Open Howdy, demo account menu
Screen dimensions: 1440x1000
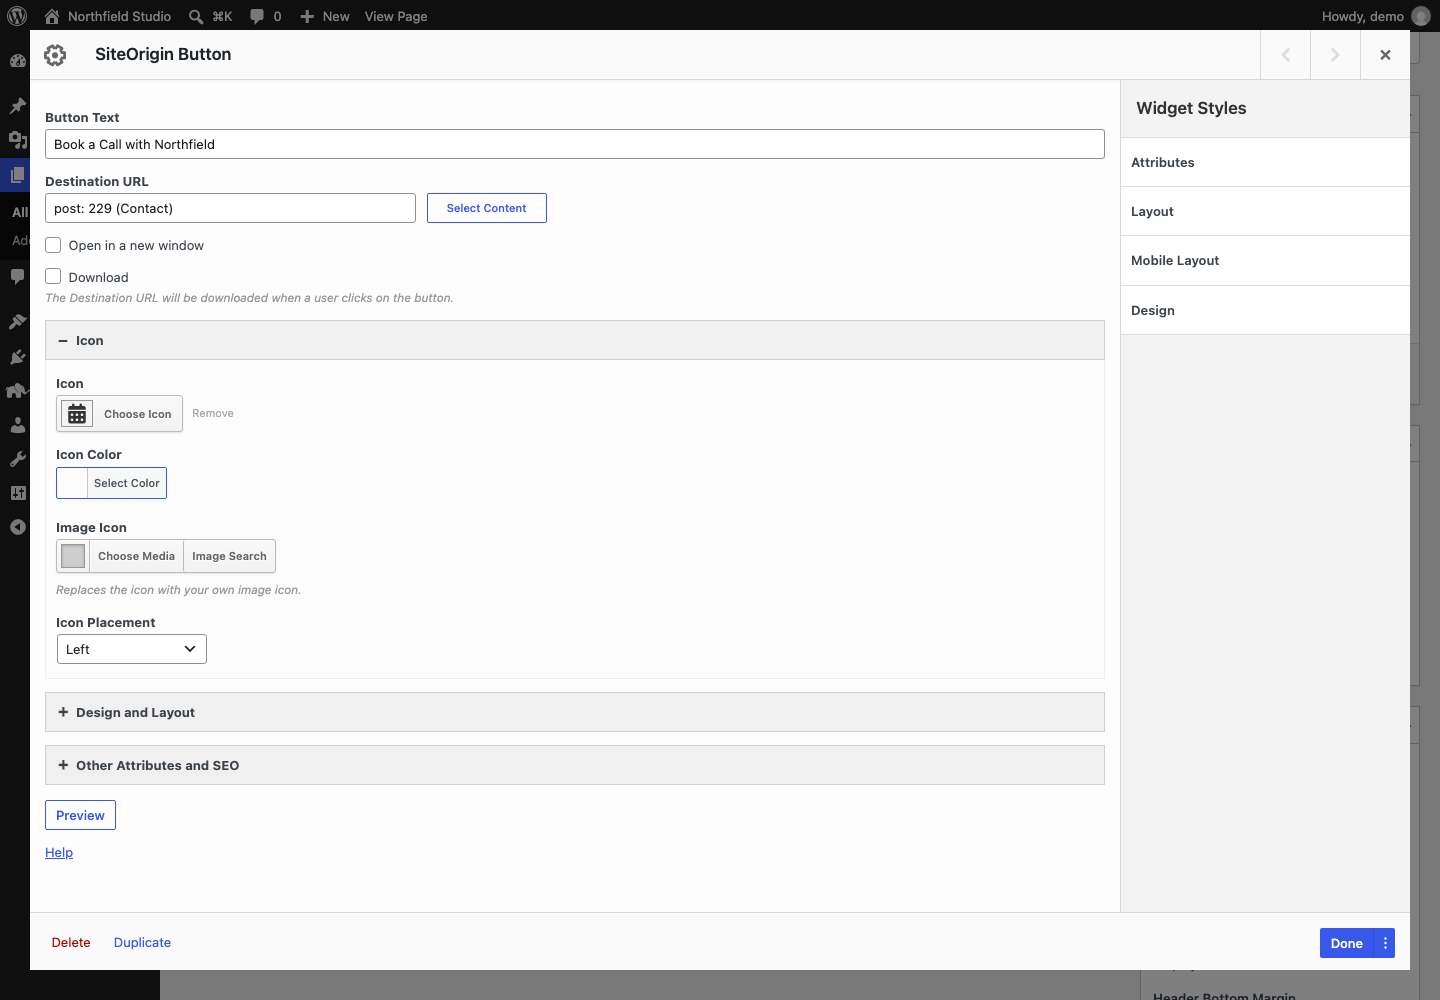tap(1376, 16)
